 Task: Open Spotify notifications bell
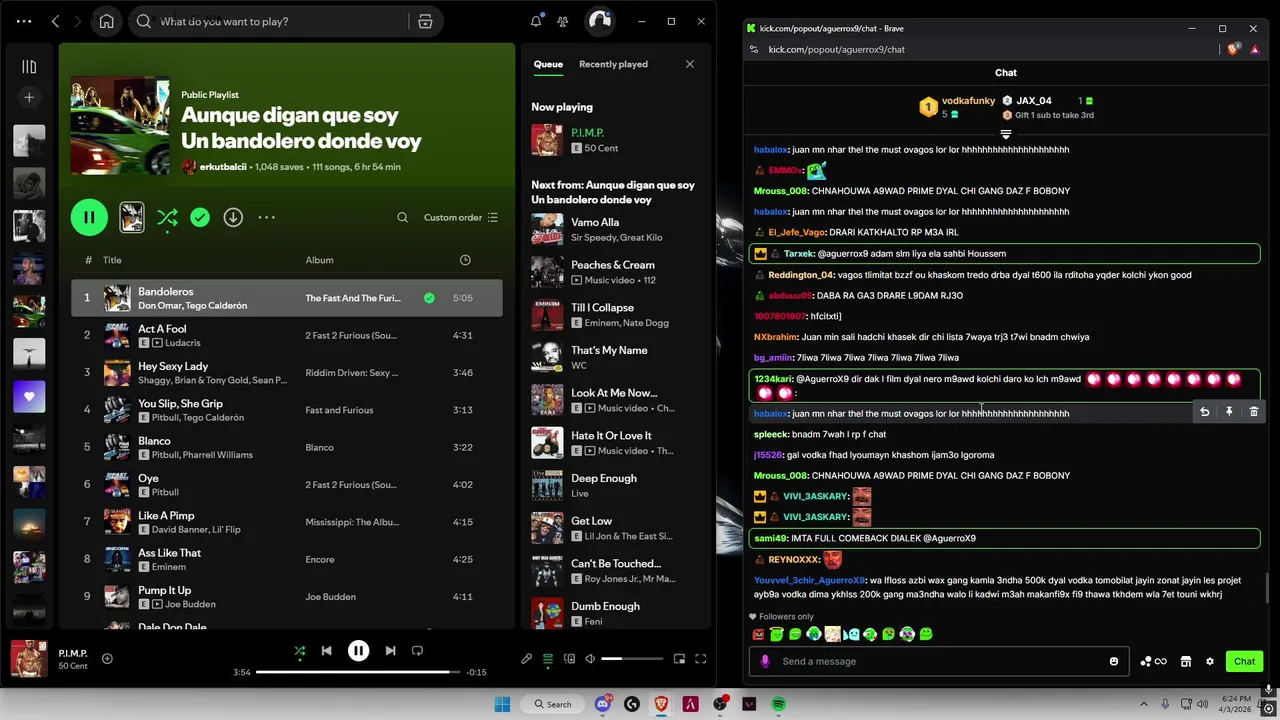(536, 21)
